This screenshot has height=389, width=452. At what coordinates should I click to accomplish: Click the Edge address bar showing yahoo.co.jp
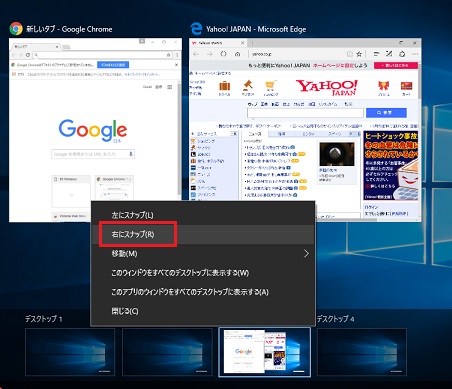point(297,54)
